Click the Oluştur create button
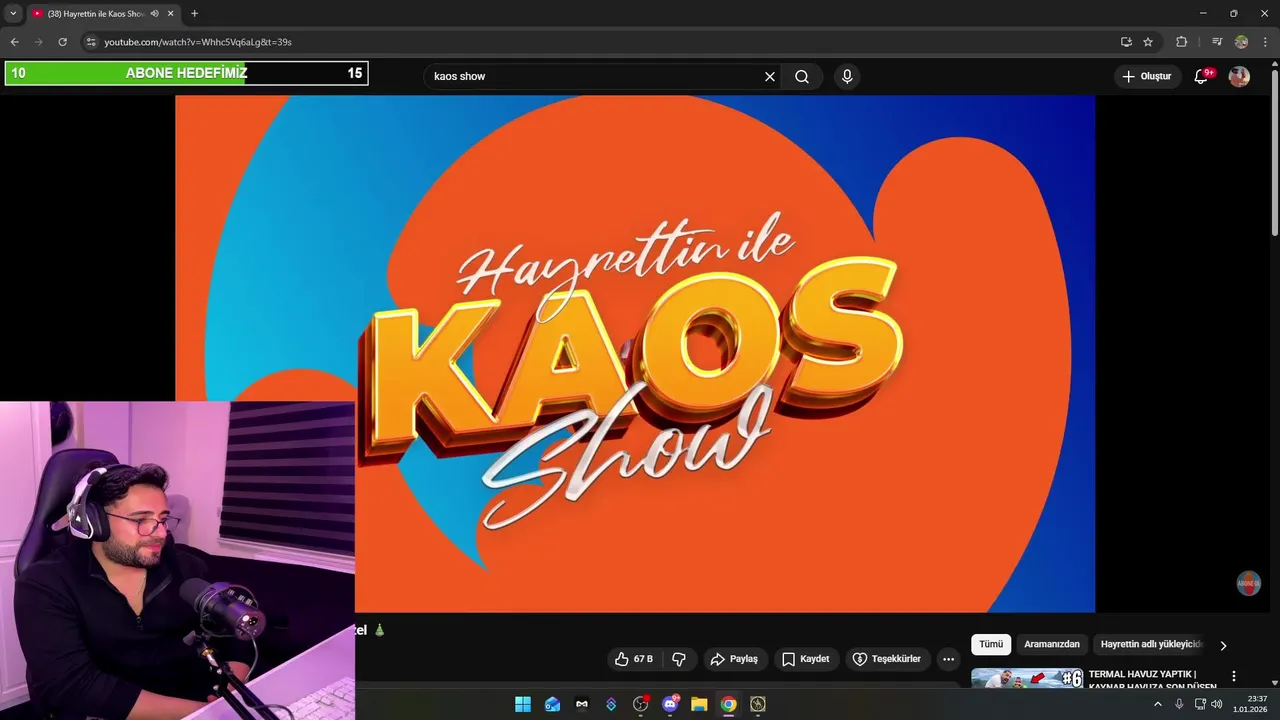Image resolution: width=1280 pixels, height=720 pixels. (1146, 76)
